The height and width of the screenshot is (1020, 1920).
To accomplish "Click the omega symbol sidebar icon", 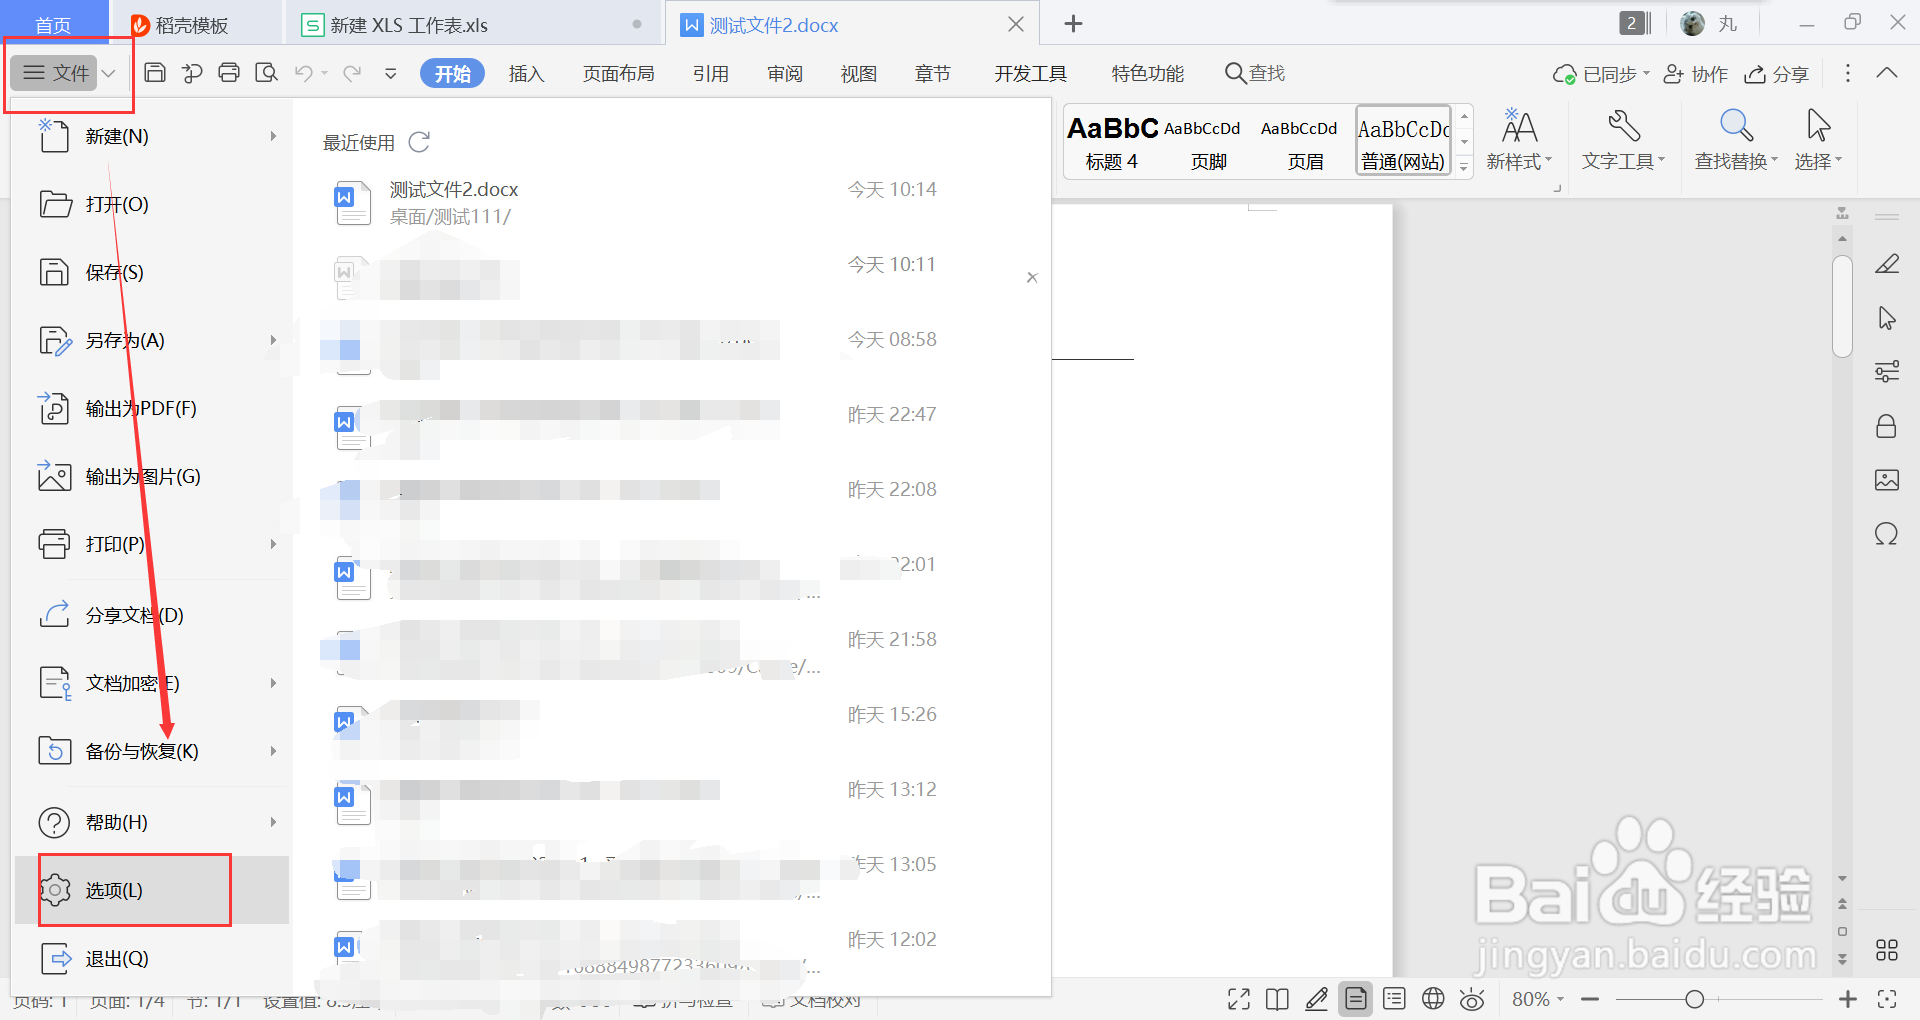I will click(1887, 535).
